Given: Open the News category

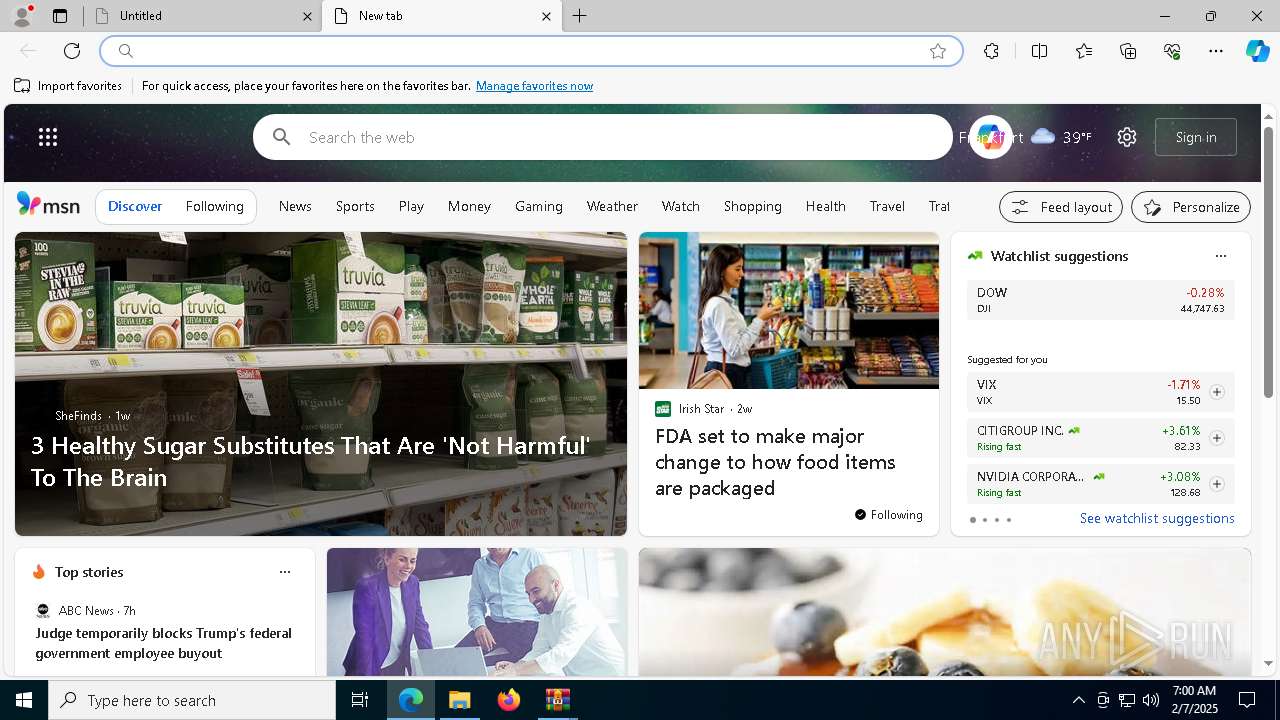Looking at the screenshot, I should pyautogui.click(x=295, y=206).
